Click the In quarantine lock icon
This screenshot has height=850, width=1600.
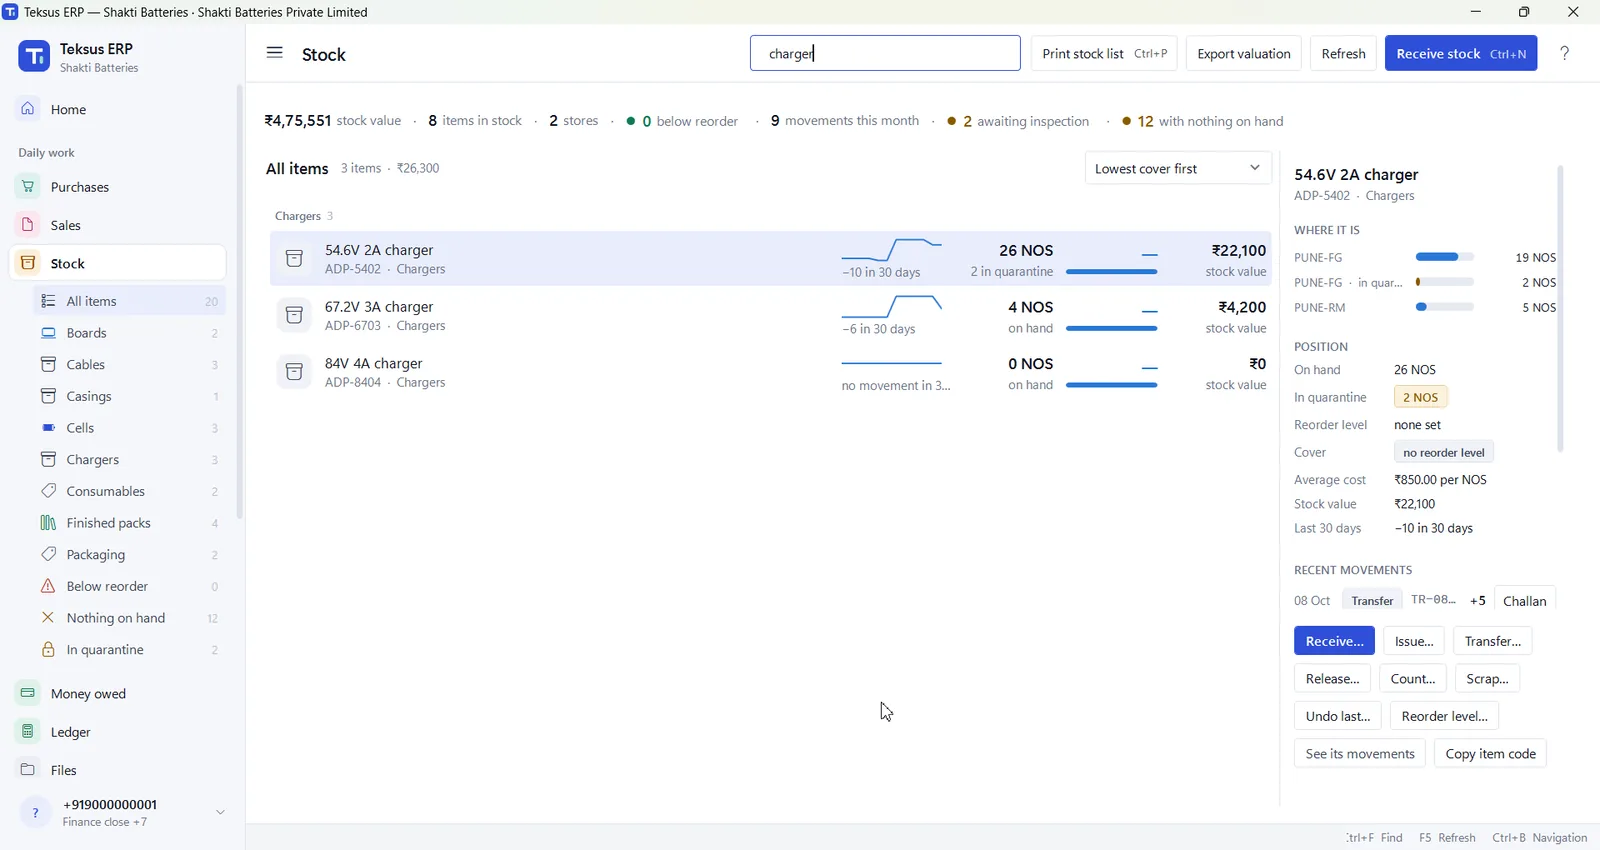pos(48,650)
